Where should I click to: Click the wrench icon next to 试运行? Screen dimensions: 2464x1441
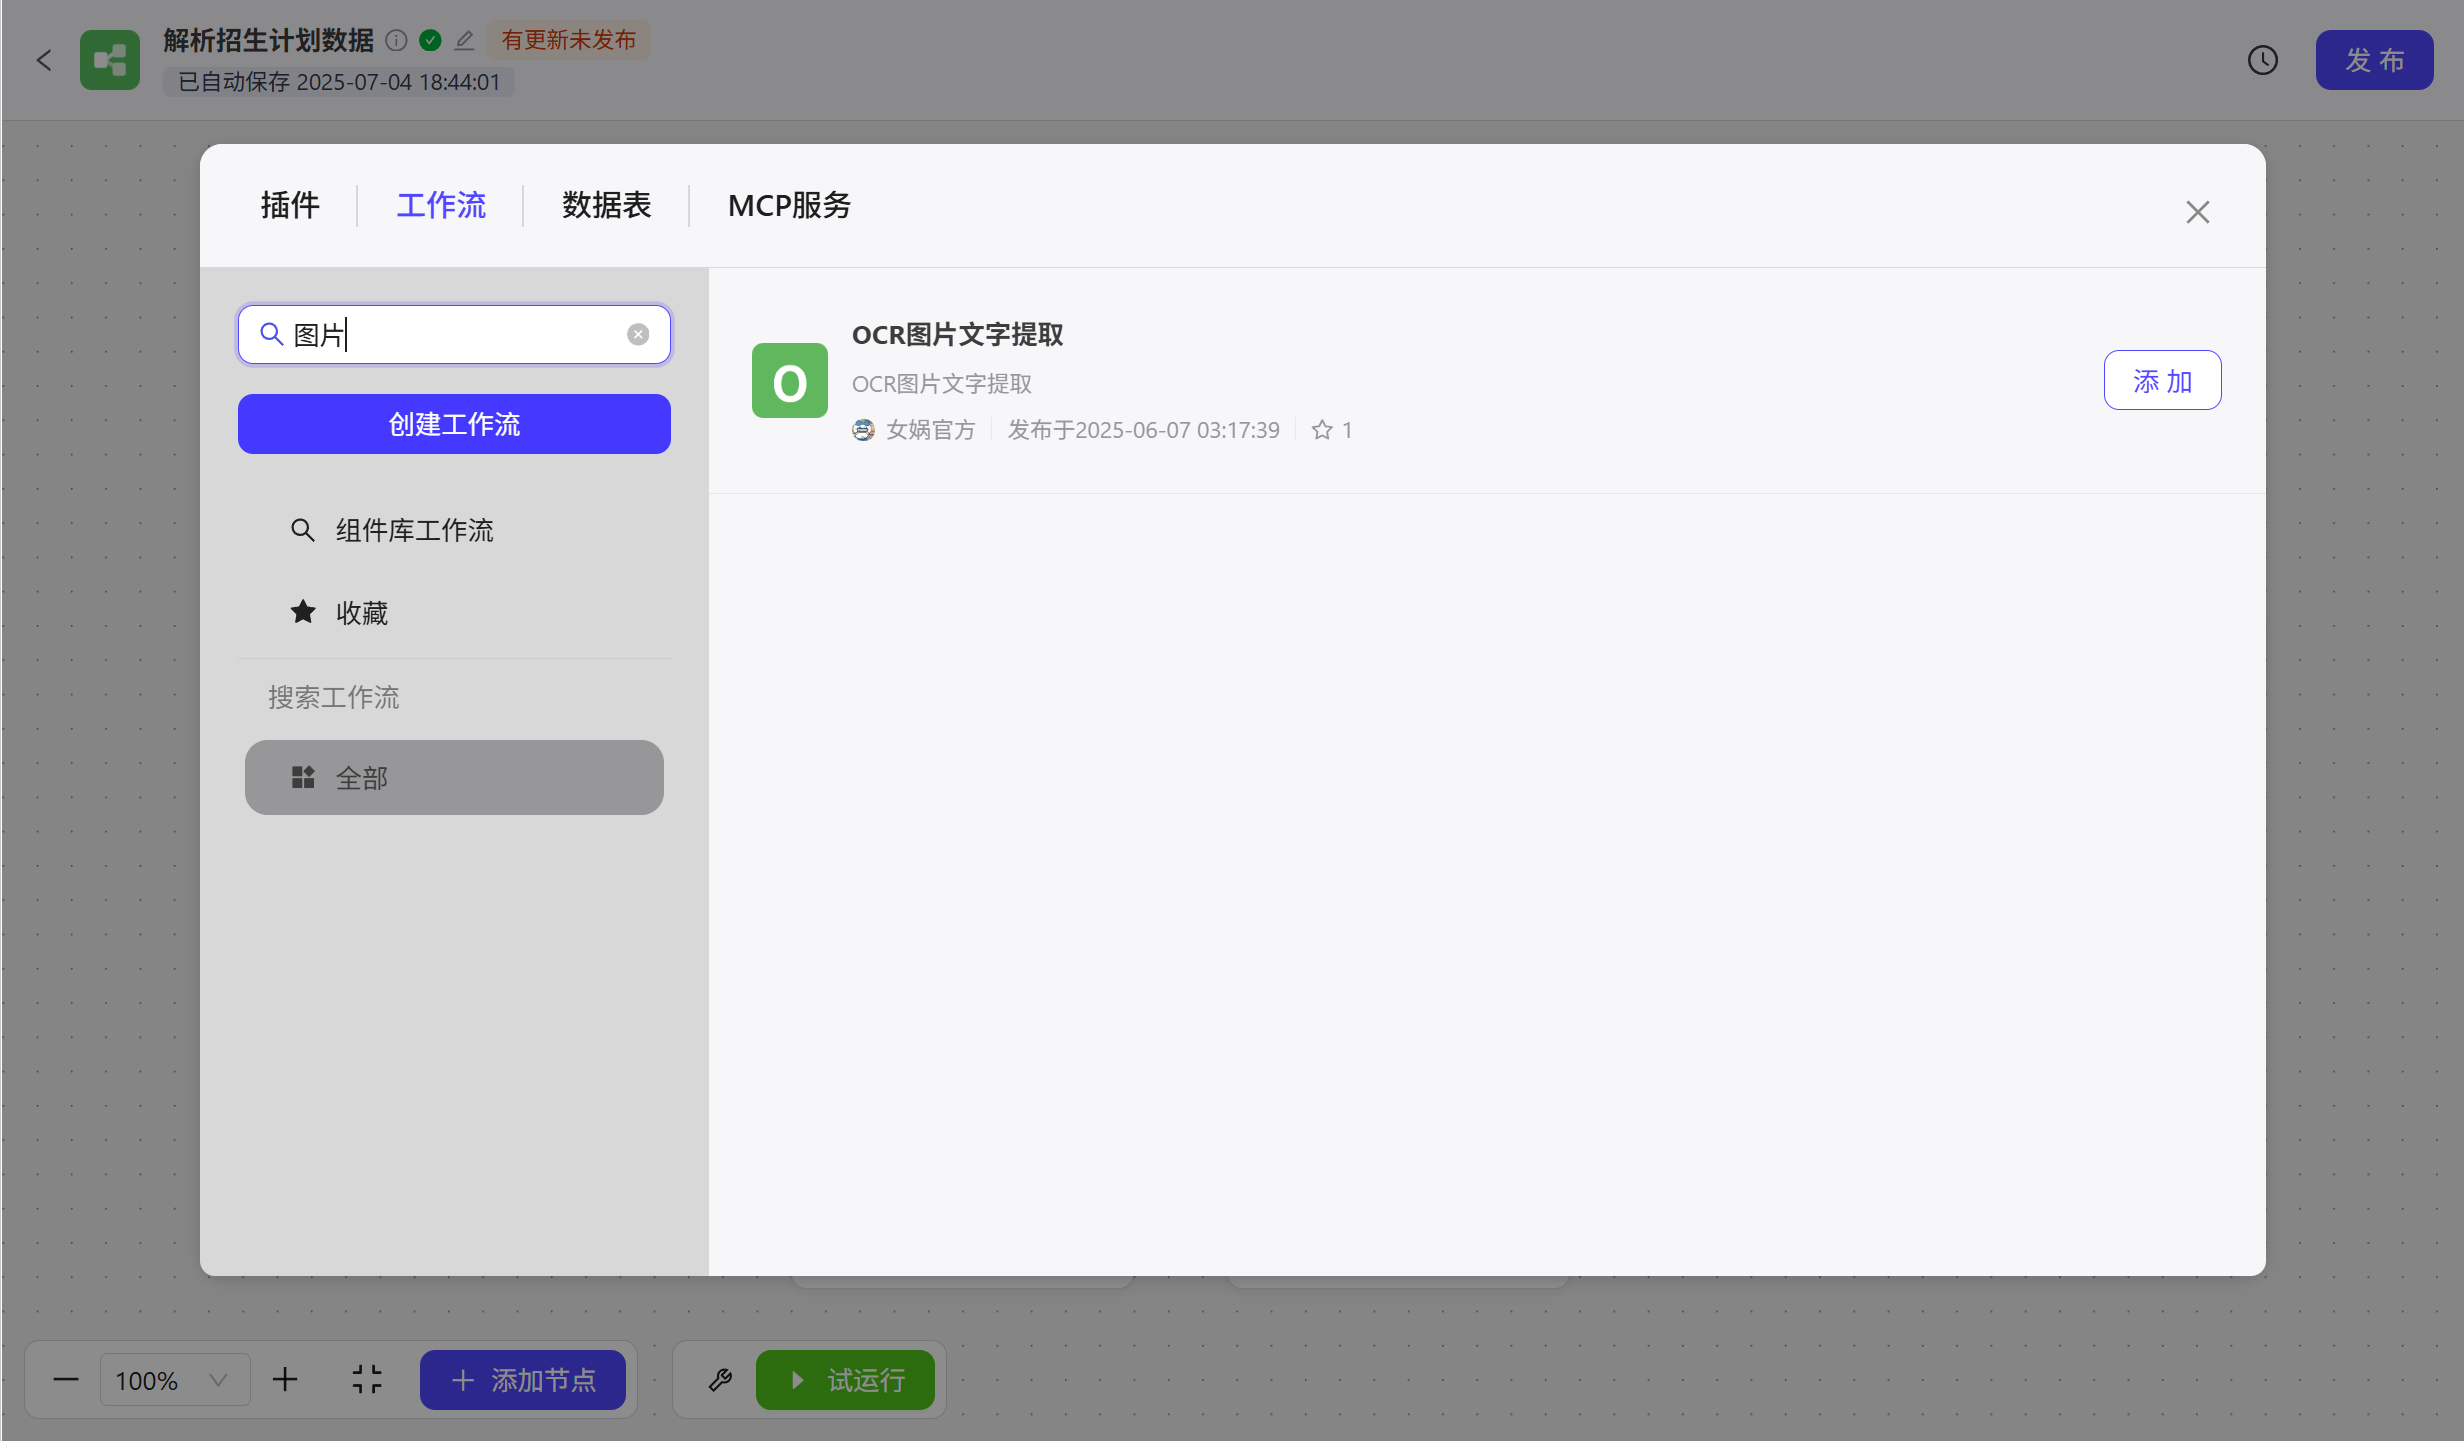[719, 1380]
